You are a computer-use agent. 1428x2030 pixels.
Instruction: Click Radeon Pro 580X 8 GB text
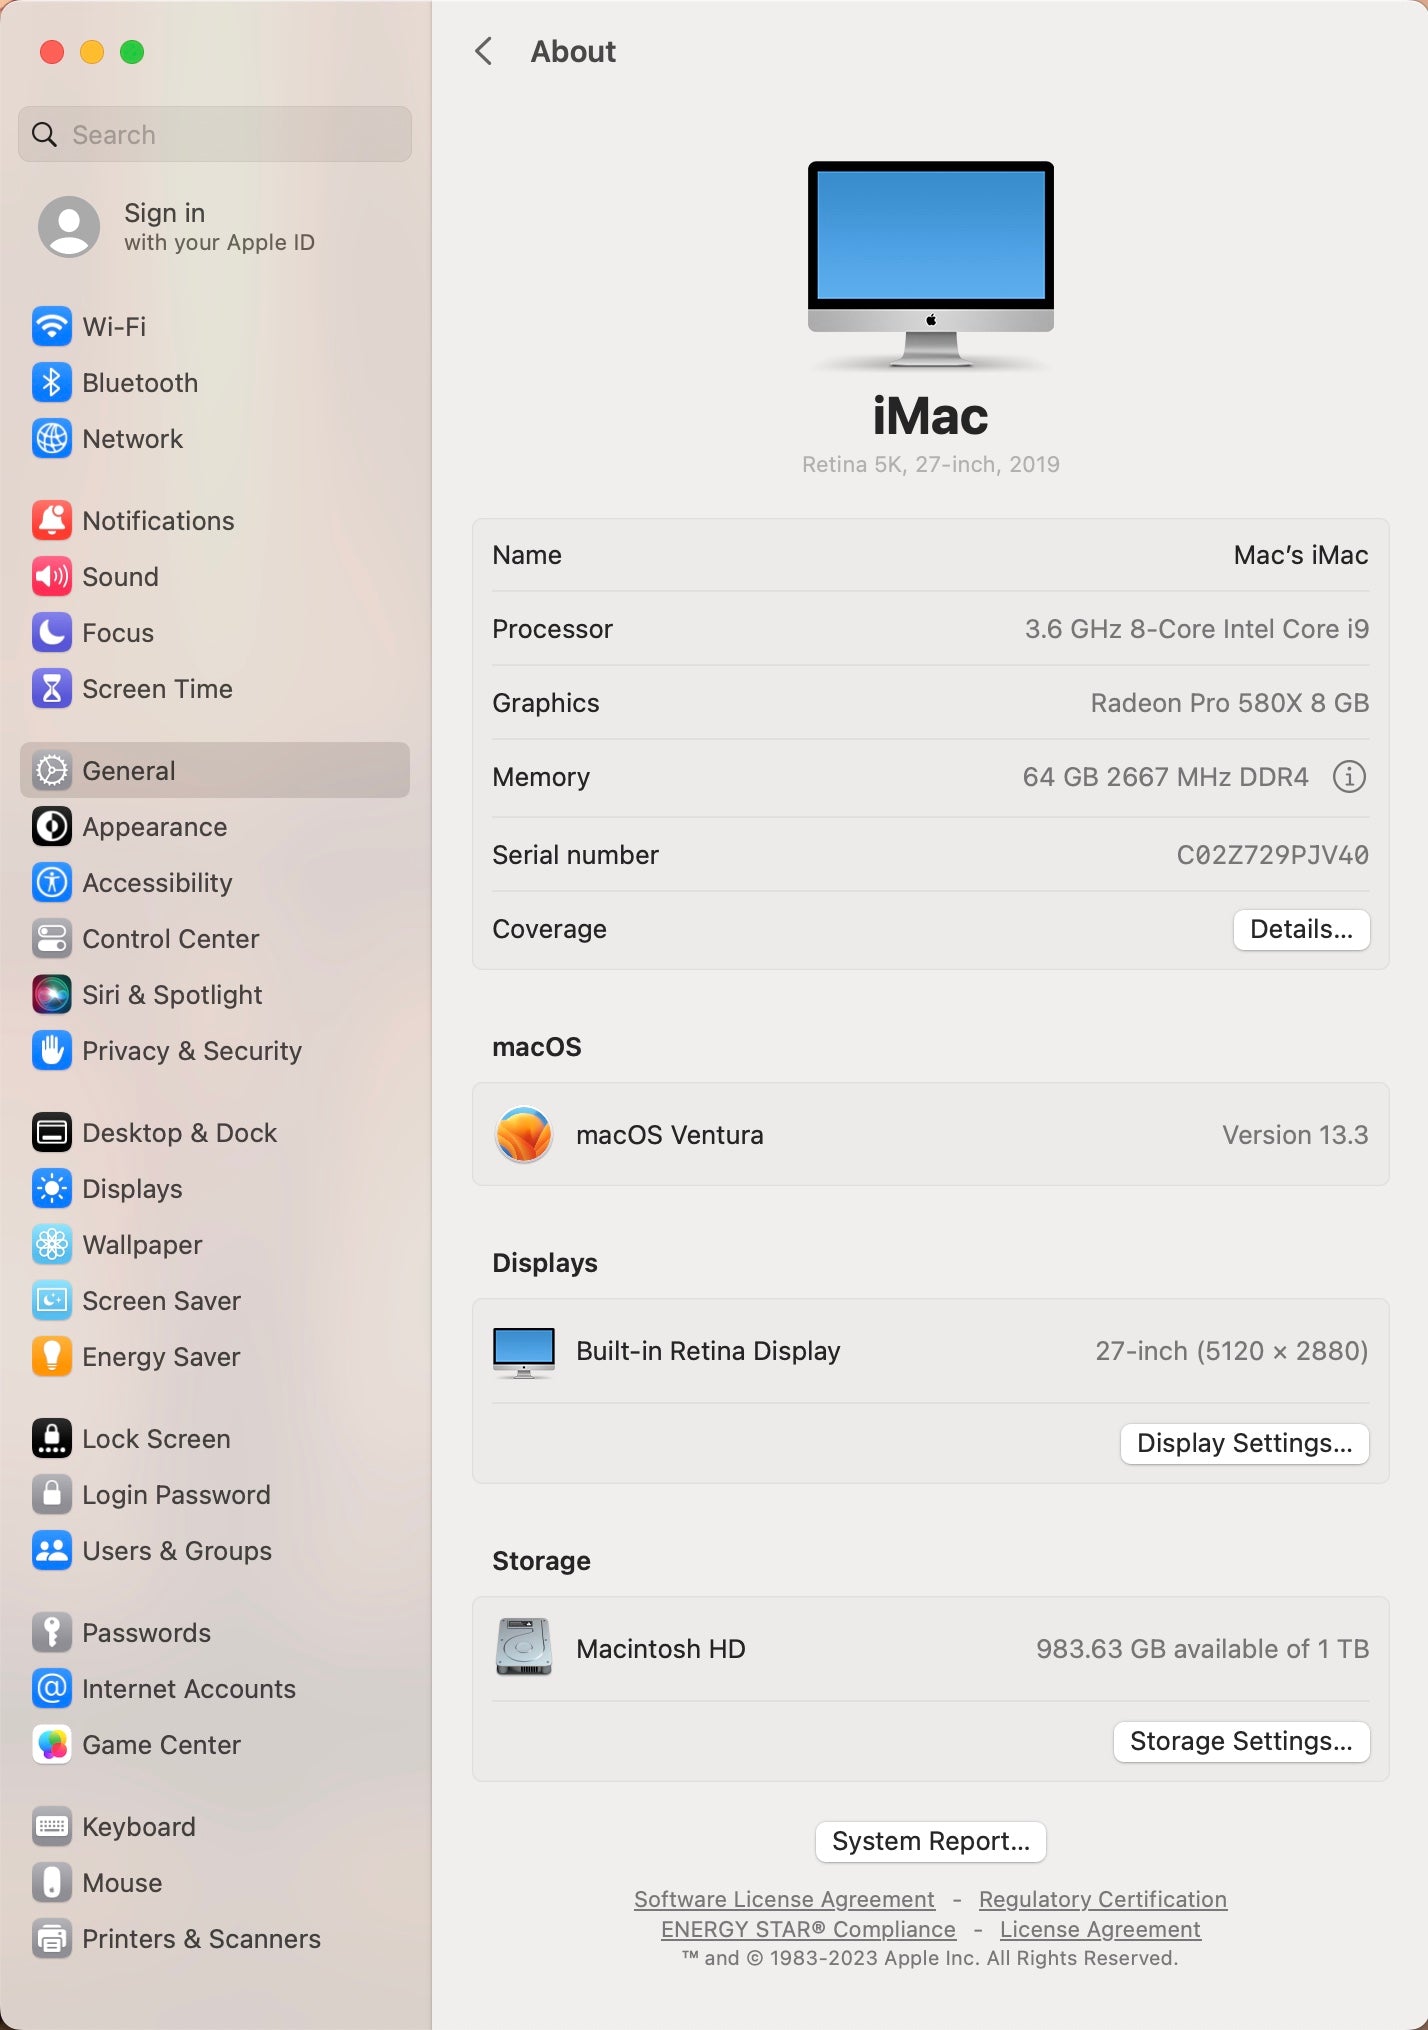[x=1229, y=703]
